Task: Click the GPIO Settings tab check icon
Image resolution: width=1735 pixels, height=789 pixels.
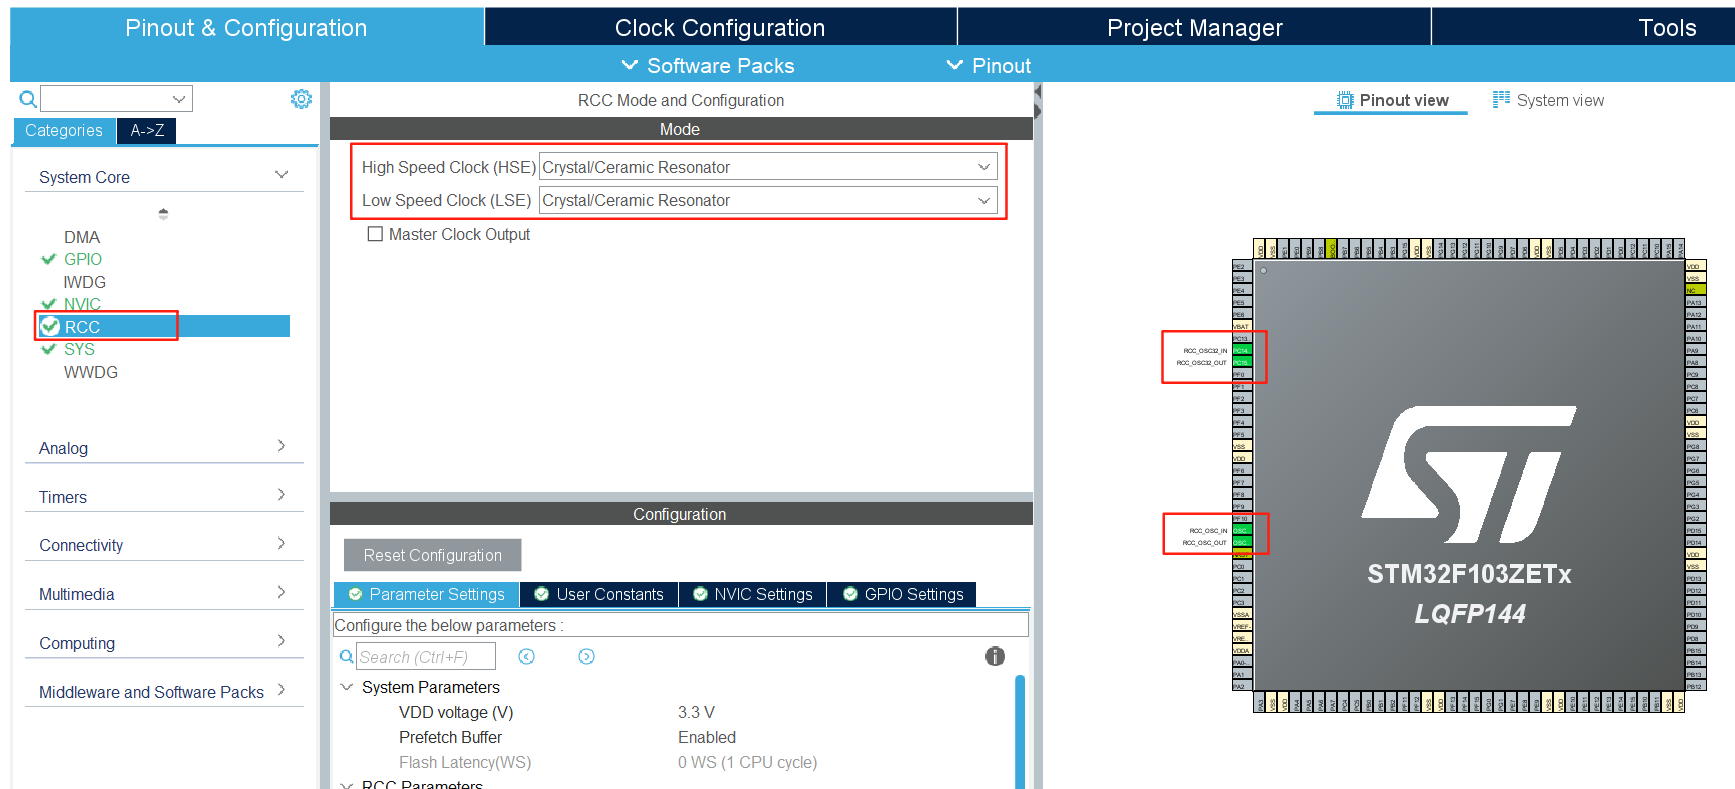Action: click(850, 594)
